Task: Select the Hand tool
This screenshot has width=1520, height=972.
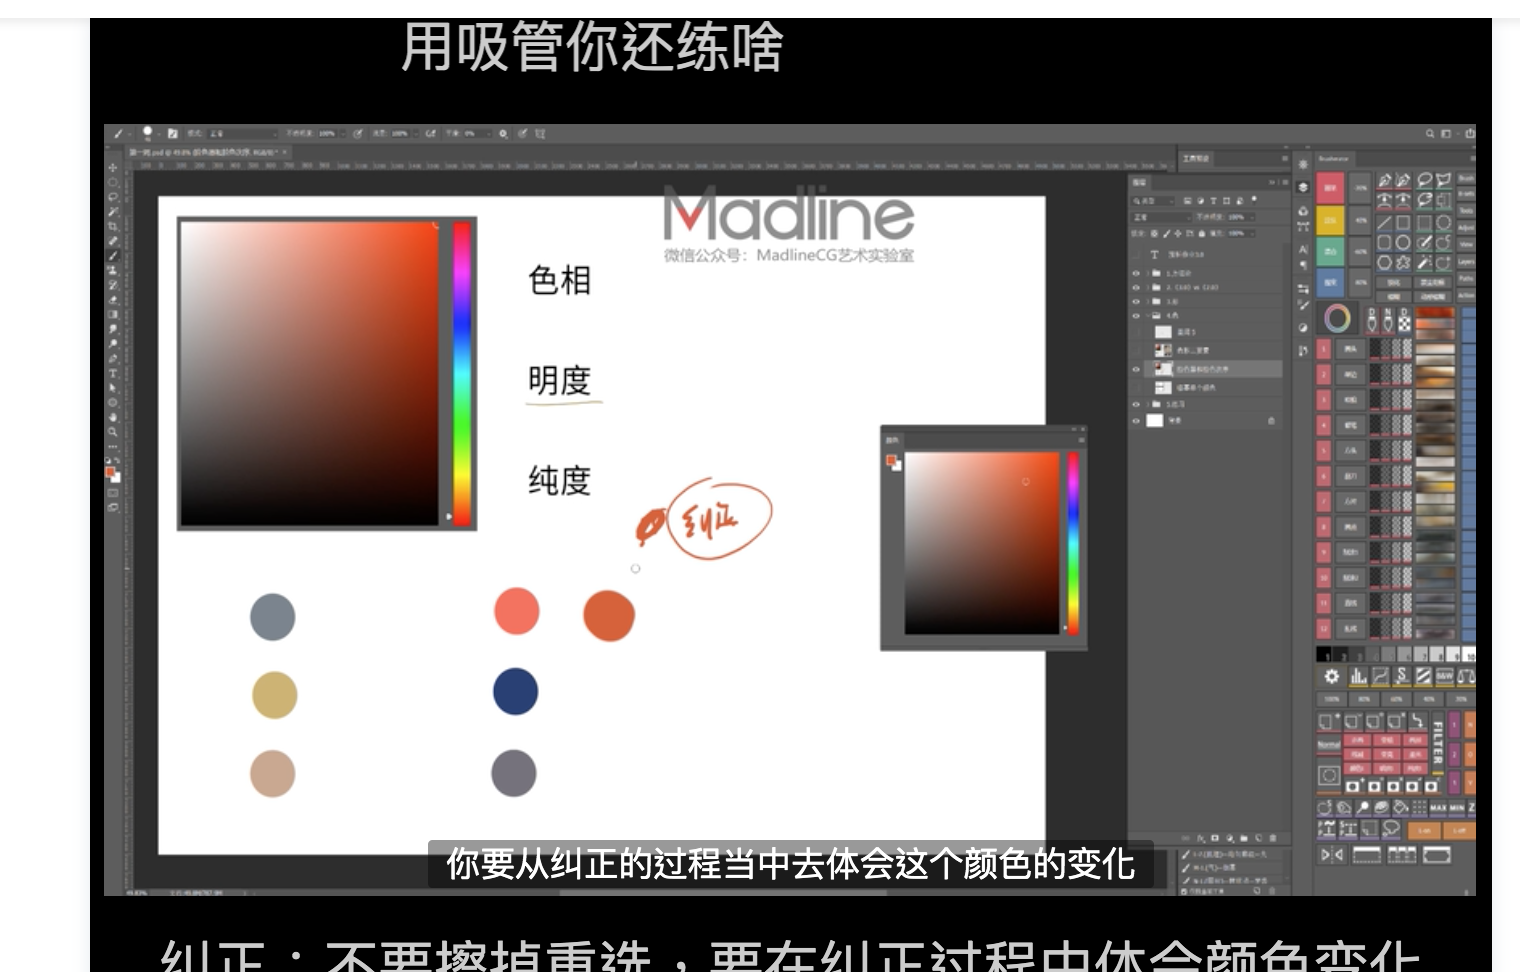Action: tap(112, 417)
